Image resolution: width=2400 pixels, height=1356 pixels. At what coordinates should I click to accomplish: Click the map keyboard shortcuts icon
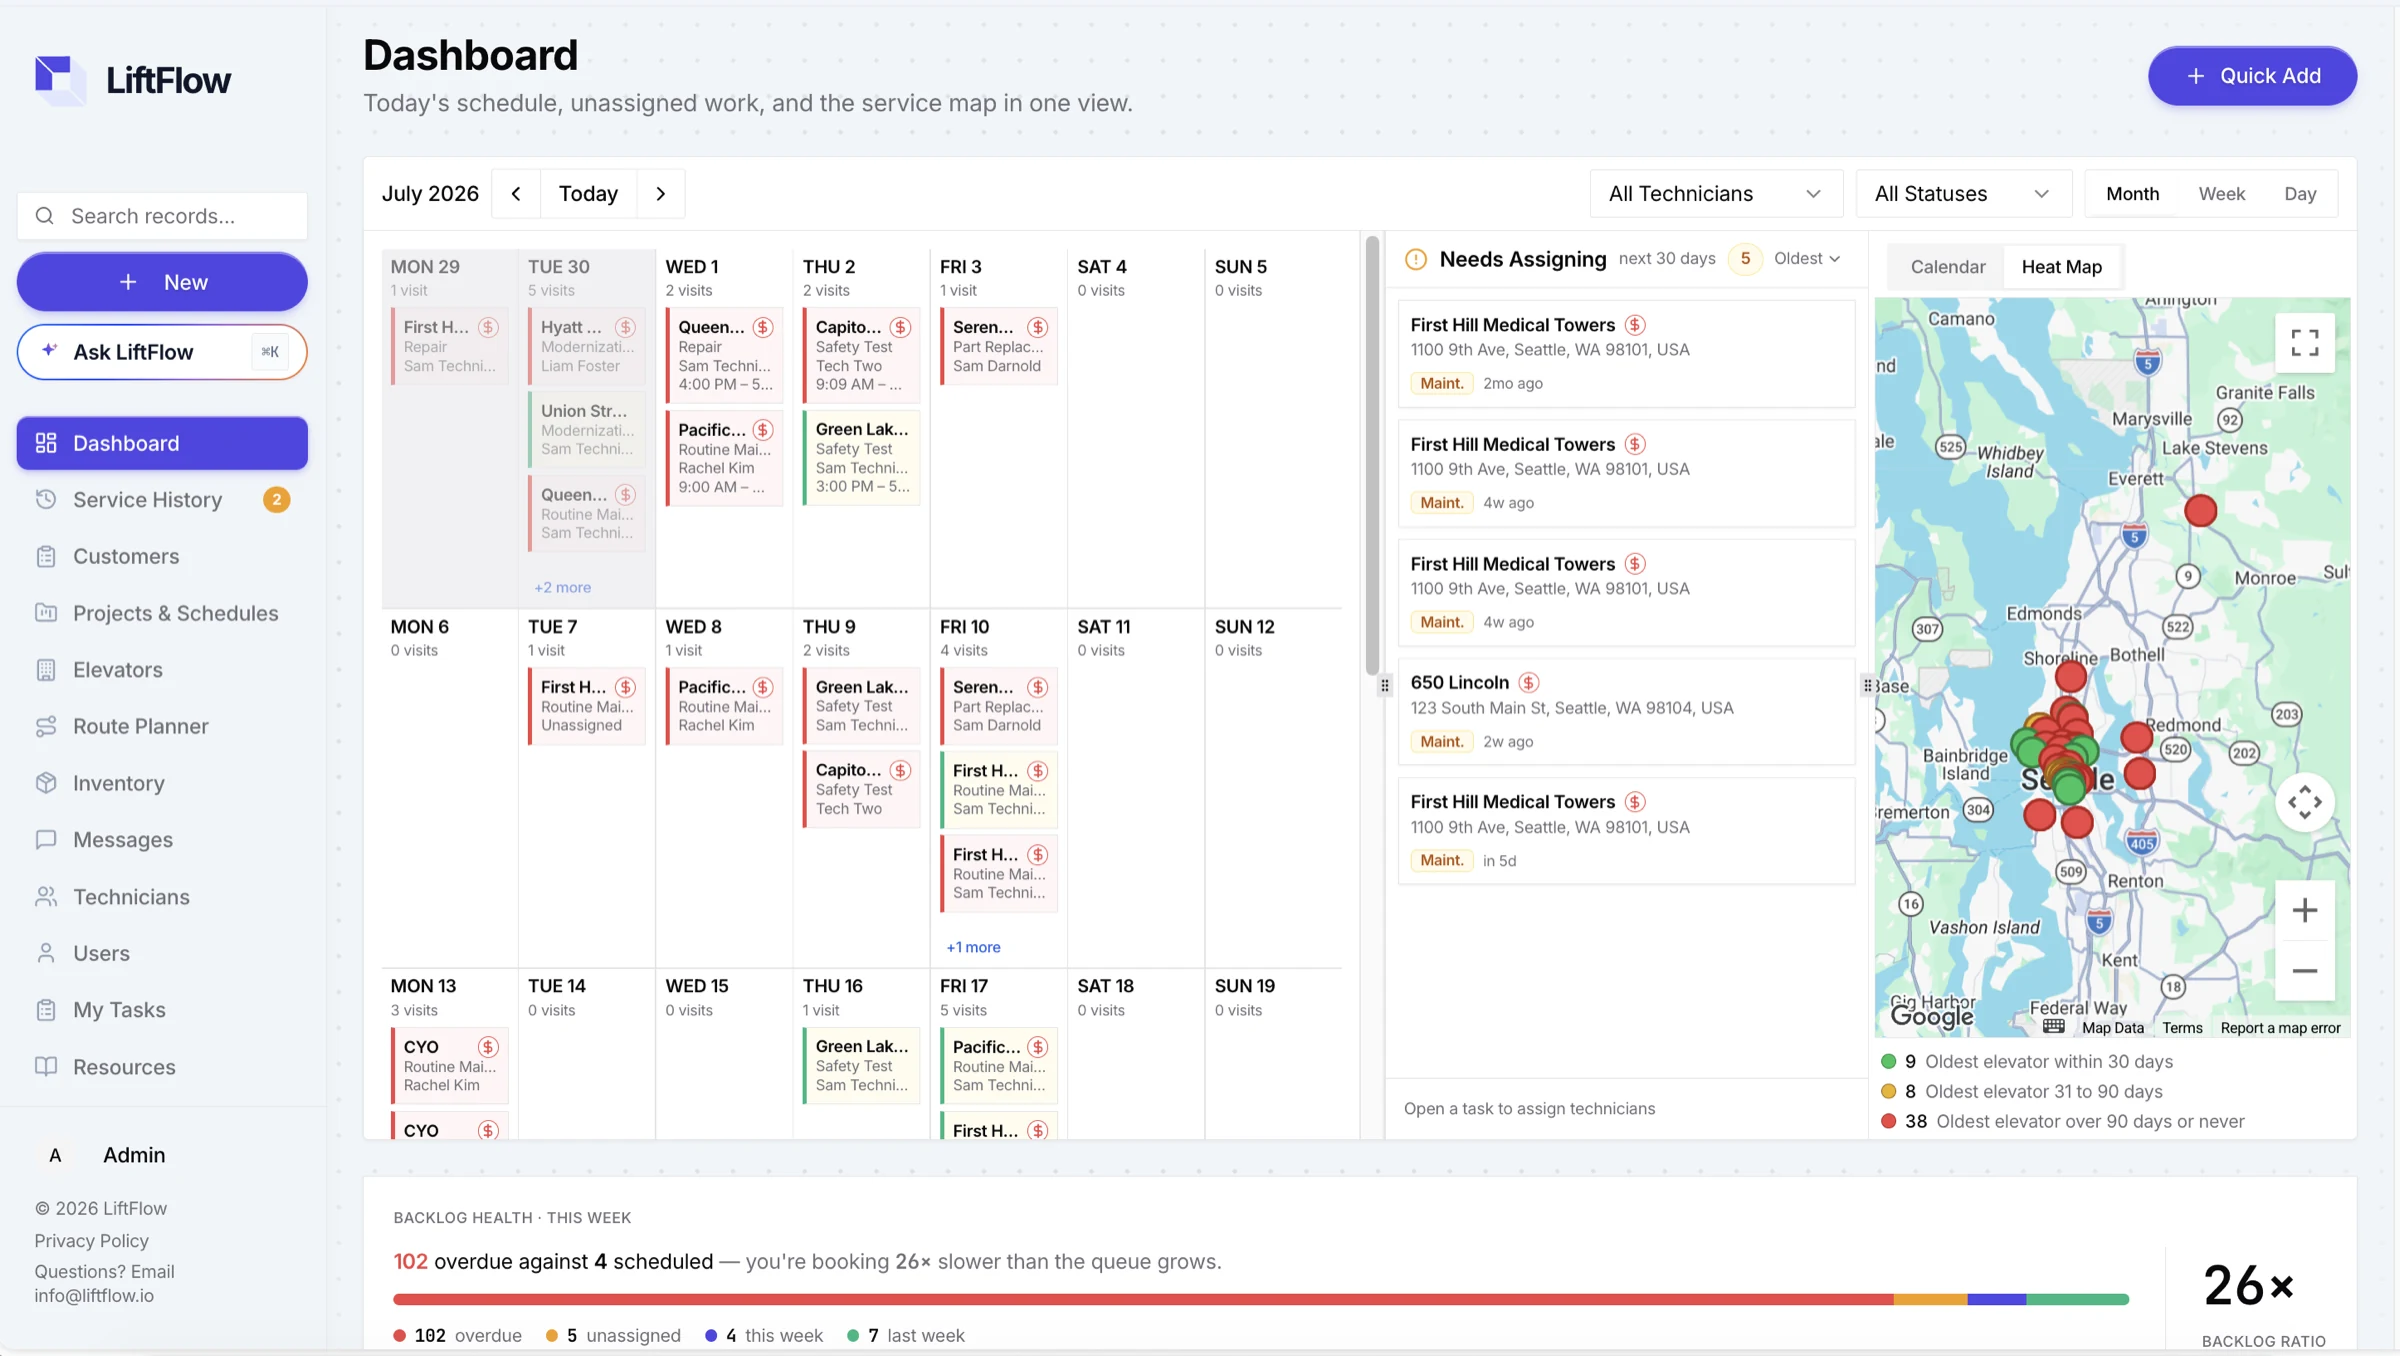coord(2054,1027)
